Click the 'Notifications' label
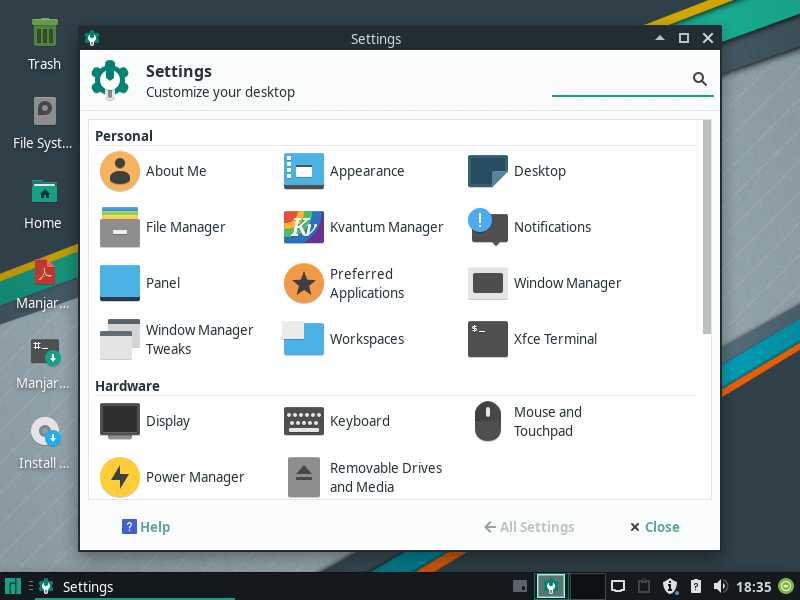 click(553, 227)
